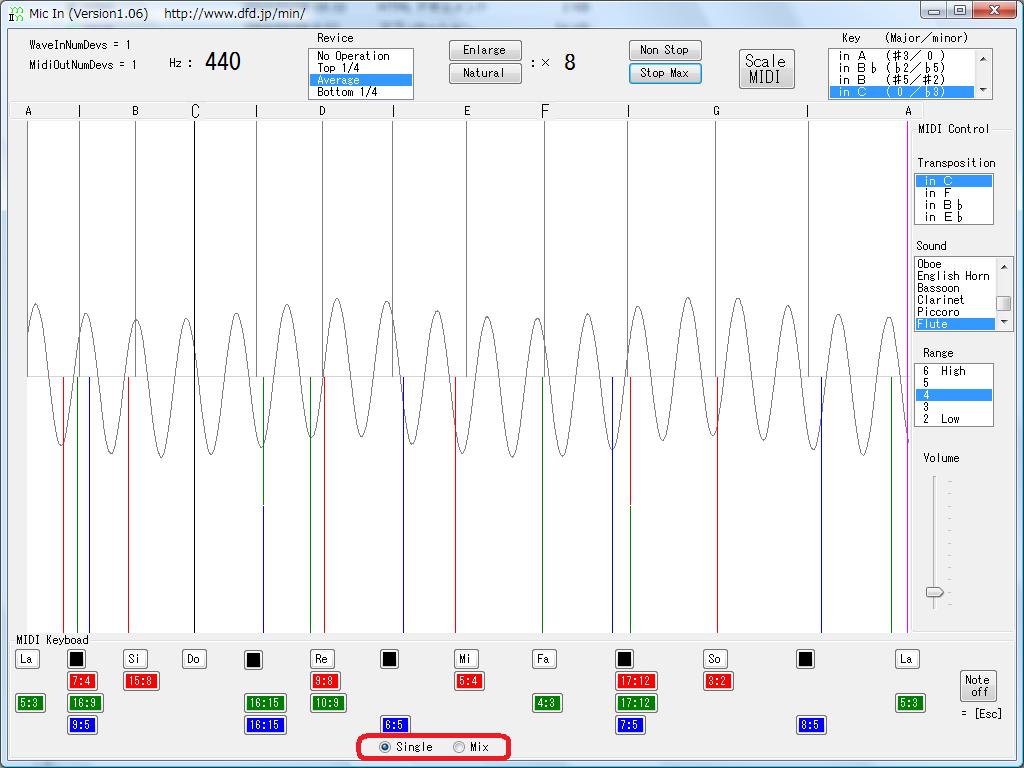Play the black key between Do and Re
This screenshot has width=1024, height=768.
pos(253,660)
